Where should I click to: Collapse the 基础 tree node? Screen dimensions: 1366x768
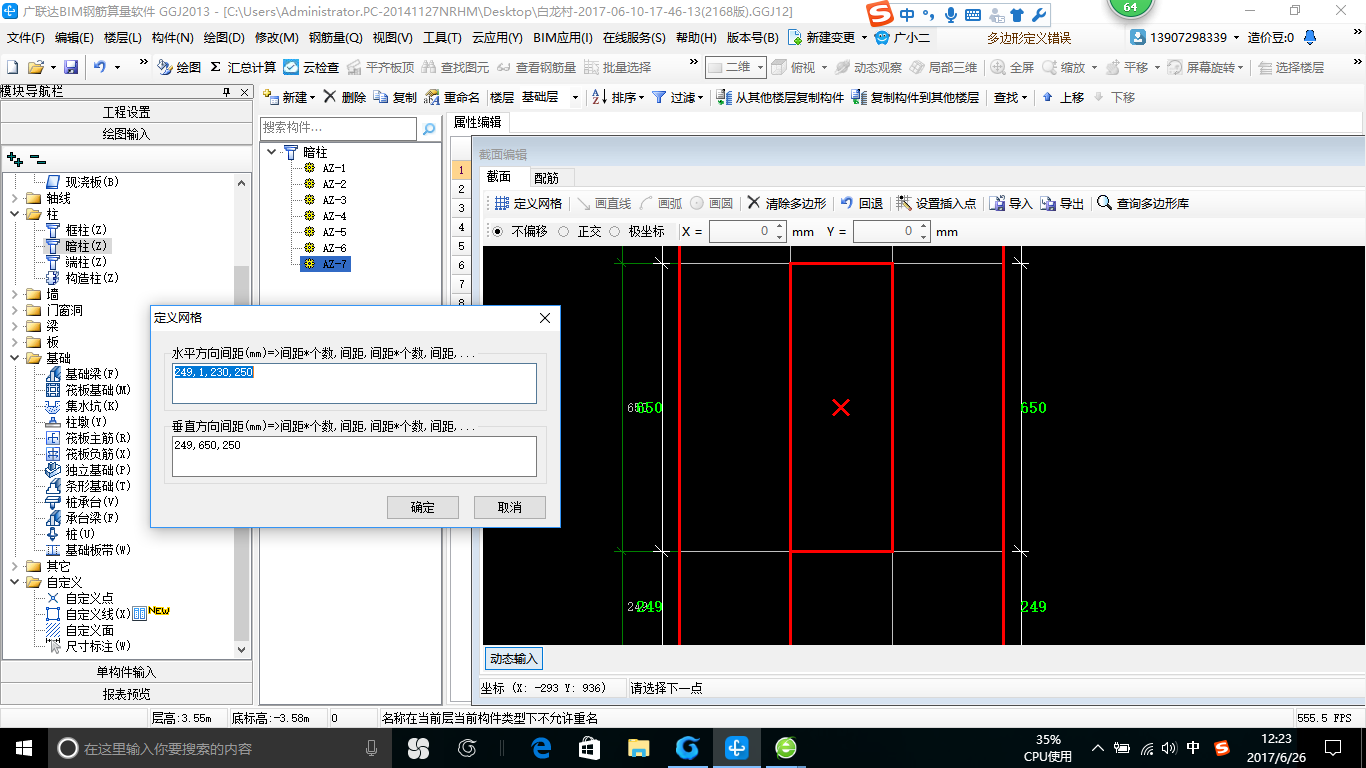[x=15, y=358]
